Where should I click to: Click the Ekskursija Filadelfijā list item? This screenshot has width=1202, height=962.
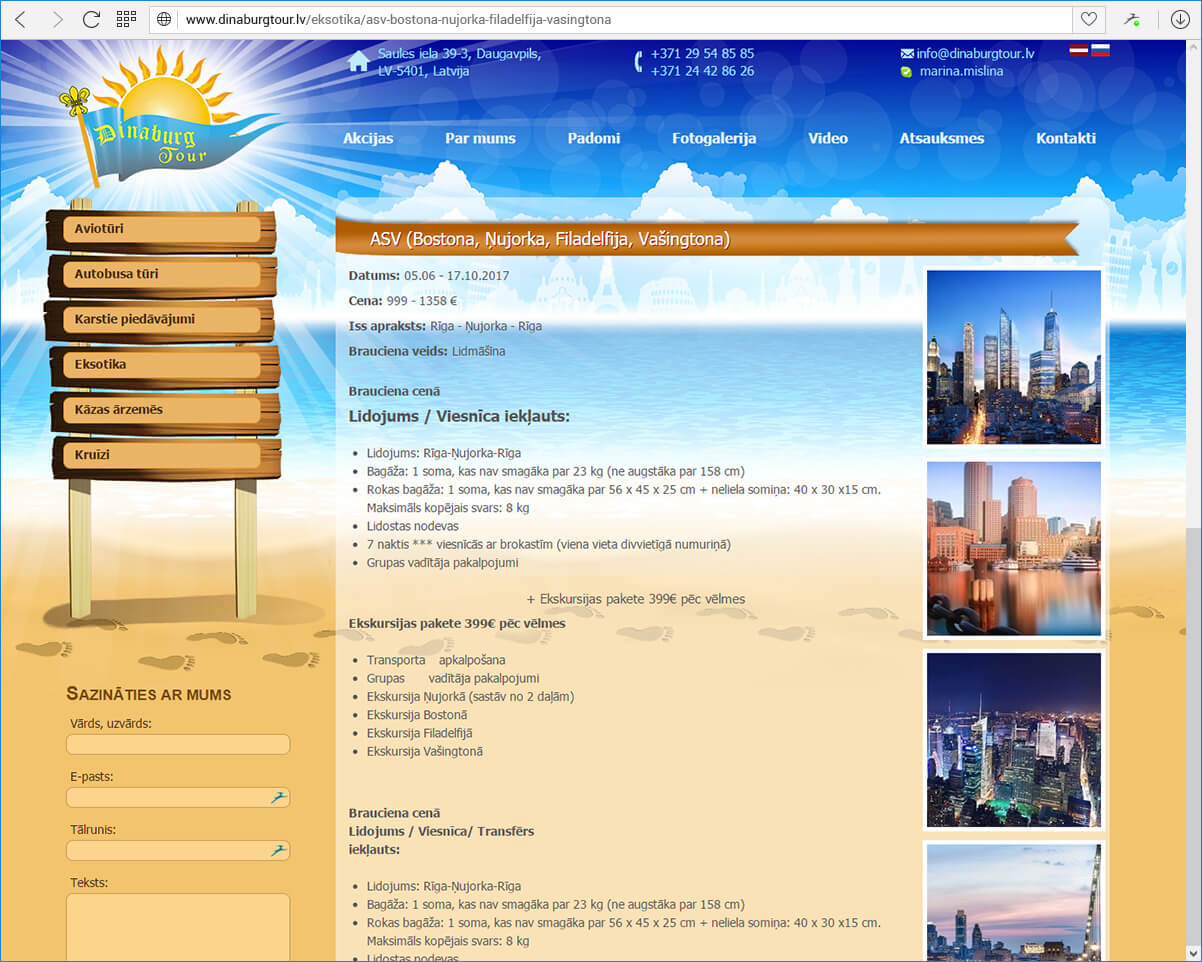pyautogui.click(x=419, y=733)
